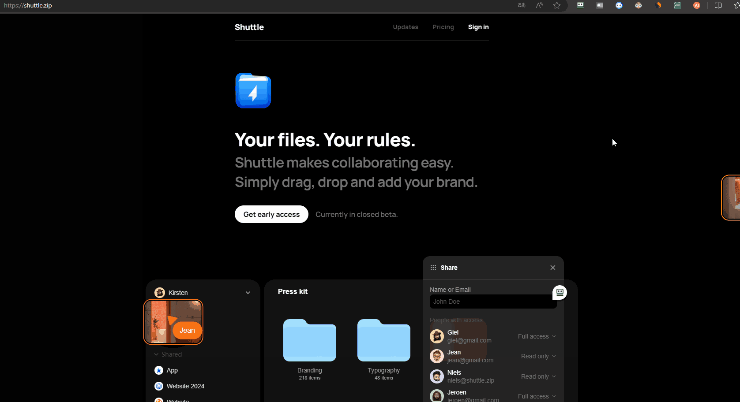Image resolution: width=740 pixels, height=402 pixels.
Task: Add this page to browser favorites
Action: click(x=557, y=6)
